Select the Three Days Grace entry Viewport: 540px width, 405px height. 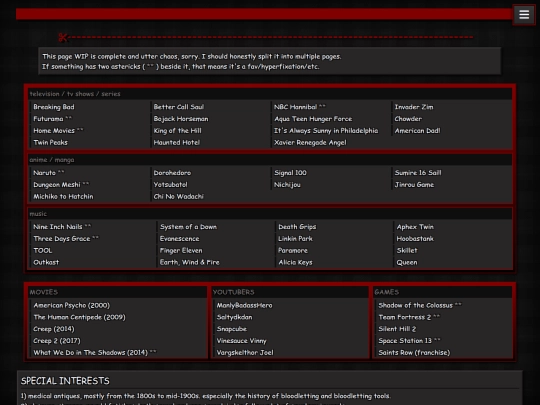(66, 238)
